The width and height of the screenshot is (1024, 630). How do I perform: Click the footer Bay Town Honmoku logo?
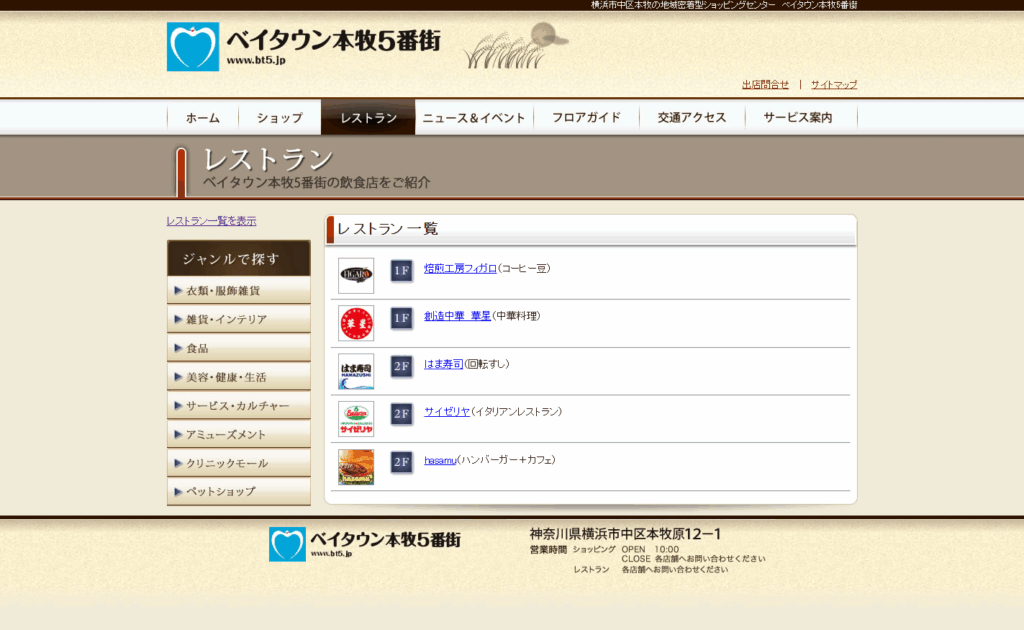click(x=365, y=544)
